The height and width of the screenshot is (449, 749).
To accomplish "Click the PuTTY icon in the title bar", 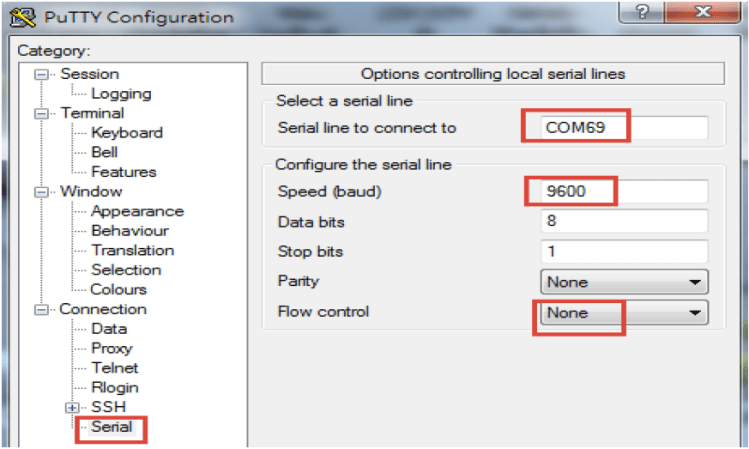I will tap(19, 17).
